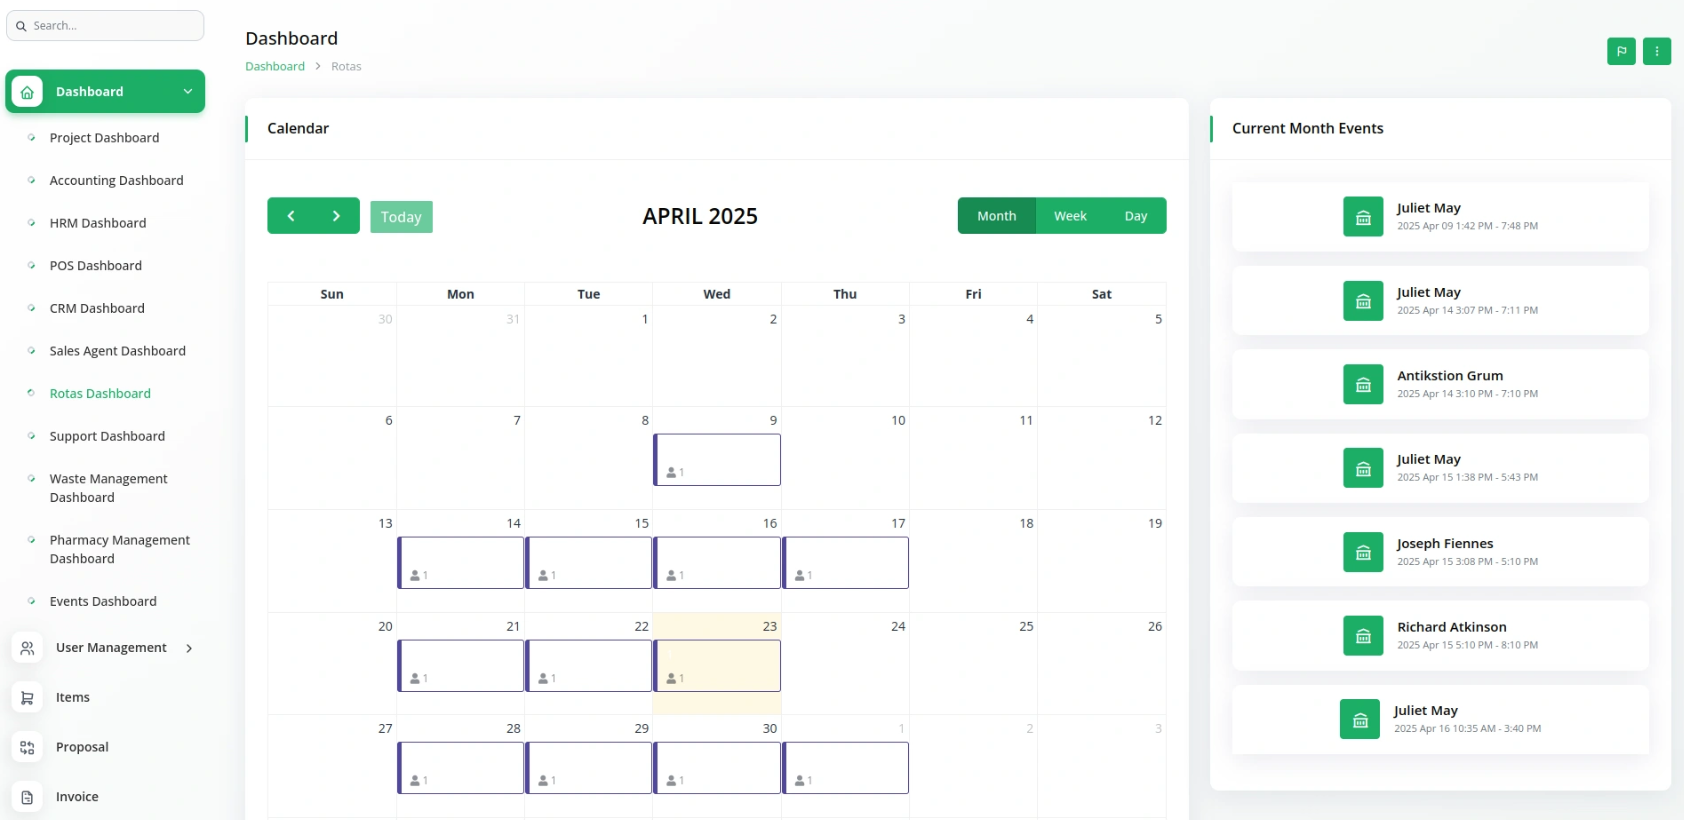The height and width of the screenshot is (820, 1684).
Task: Click calendar icon for Juliet May Apr 15 event
Action: (1363, 468)
